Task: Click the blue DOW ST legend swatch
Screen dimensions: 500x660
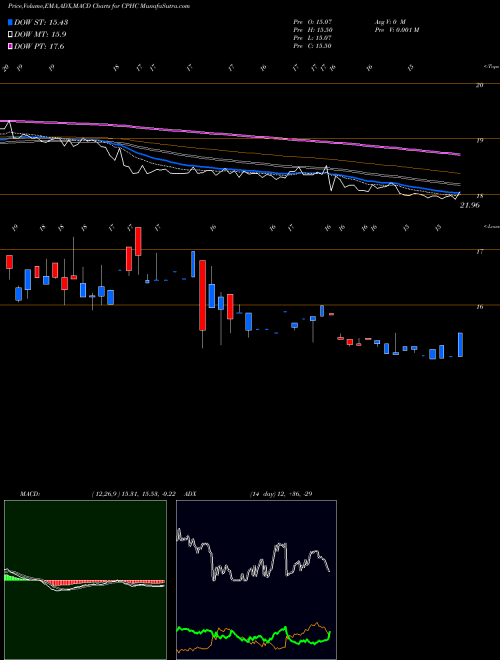Action: pyautogui.click(x=10, y=22)
